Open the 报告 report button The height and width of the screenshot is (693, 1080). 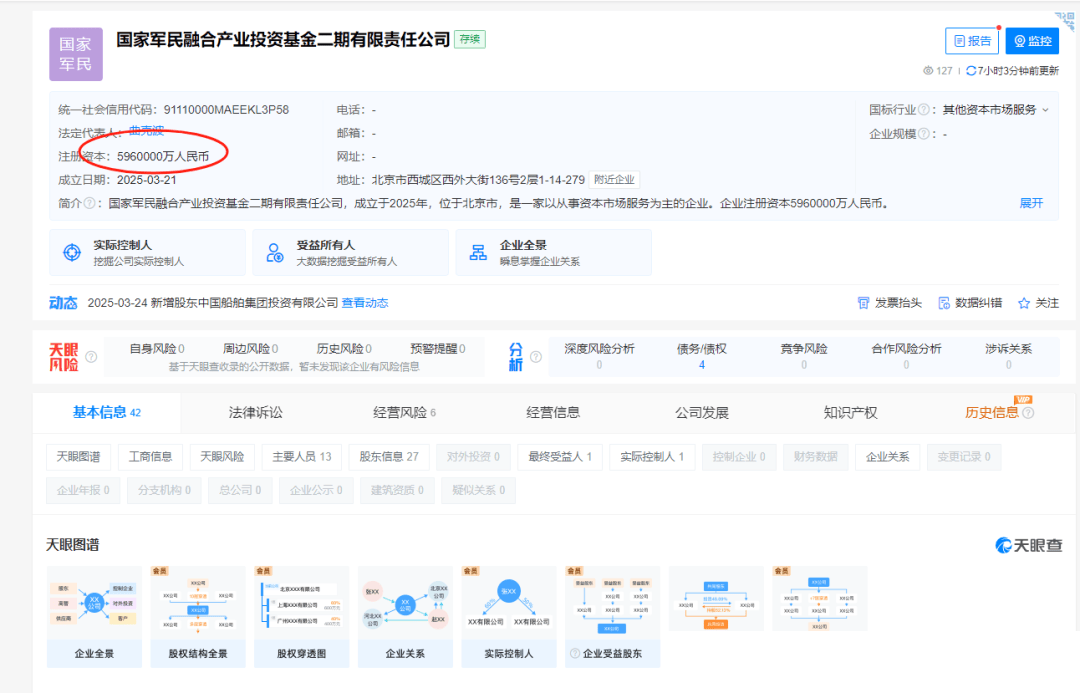(972, 41)
